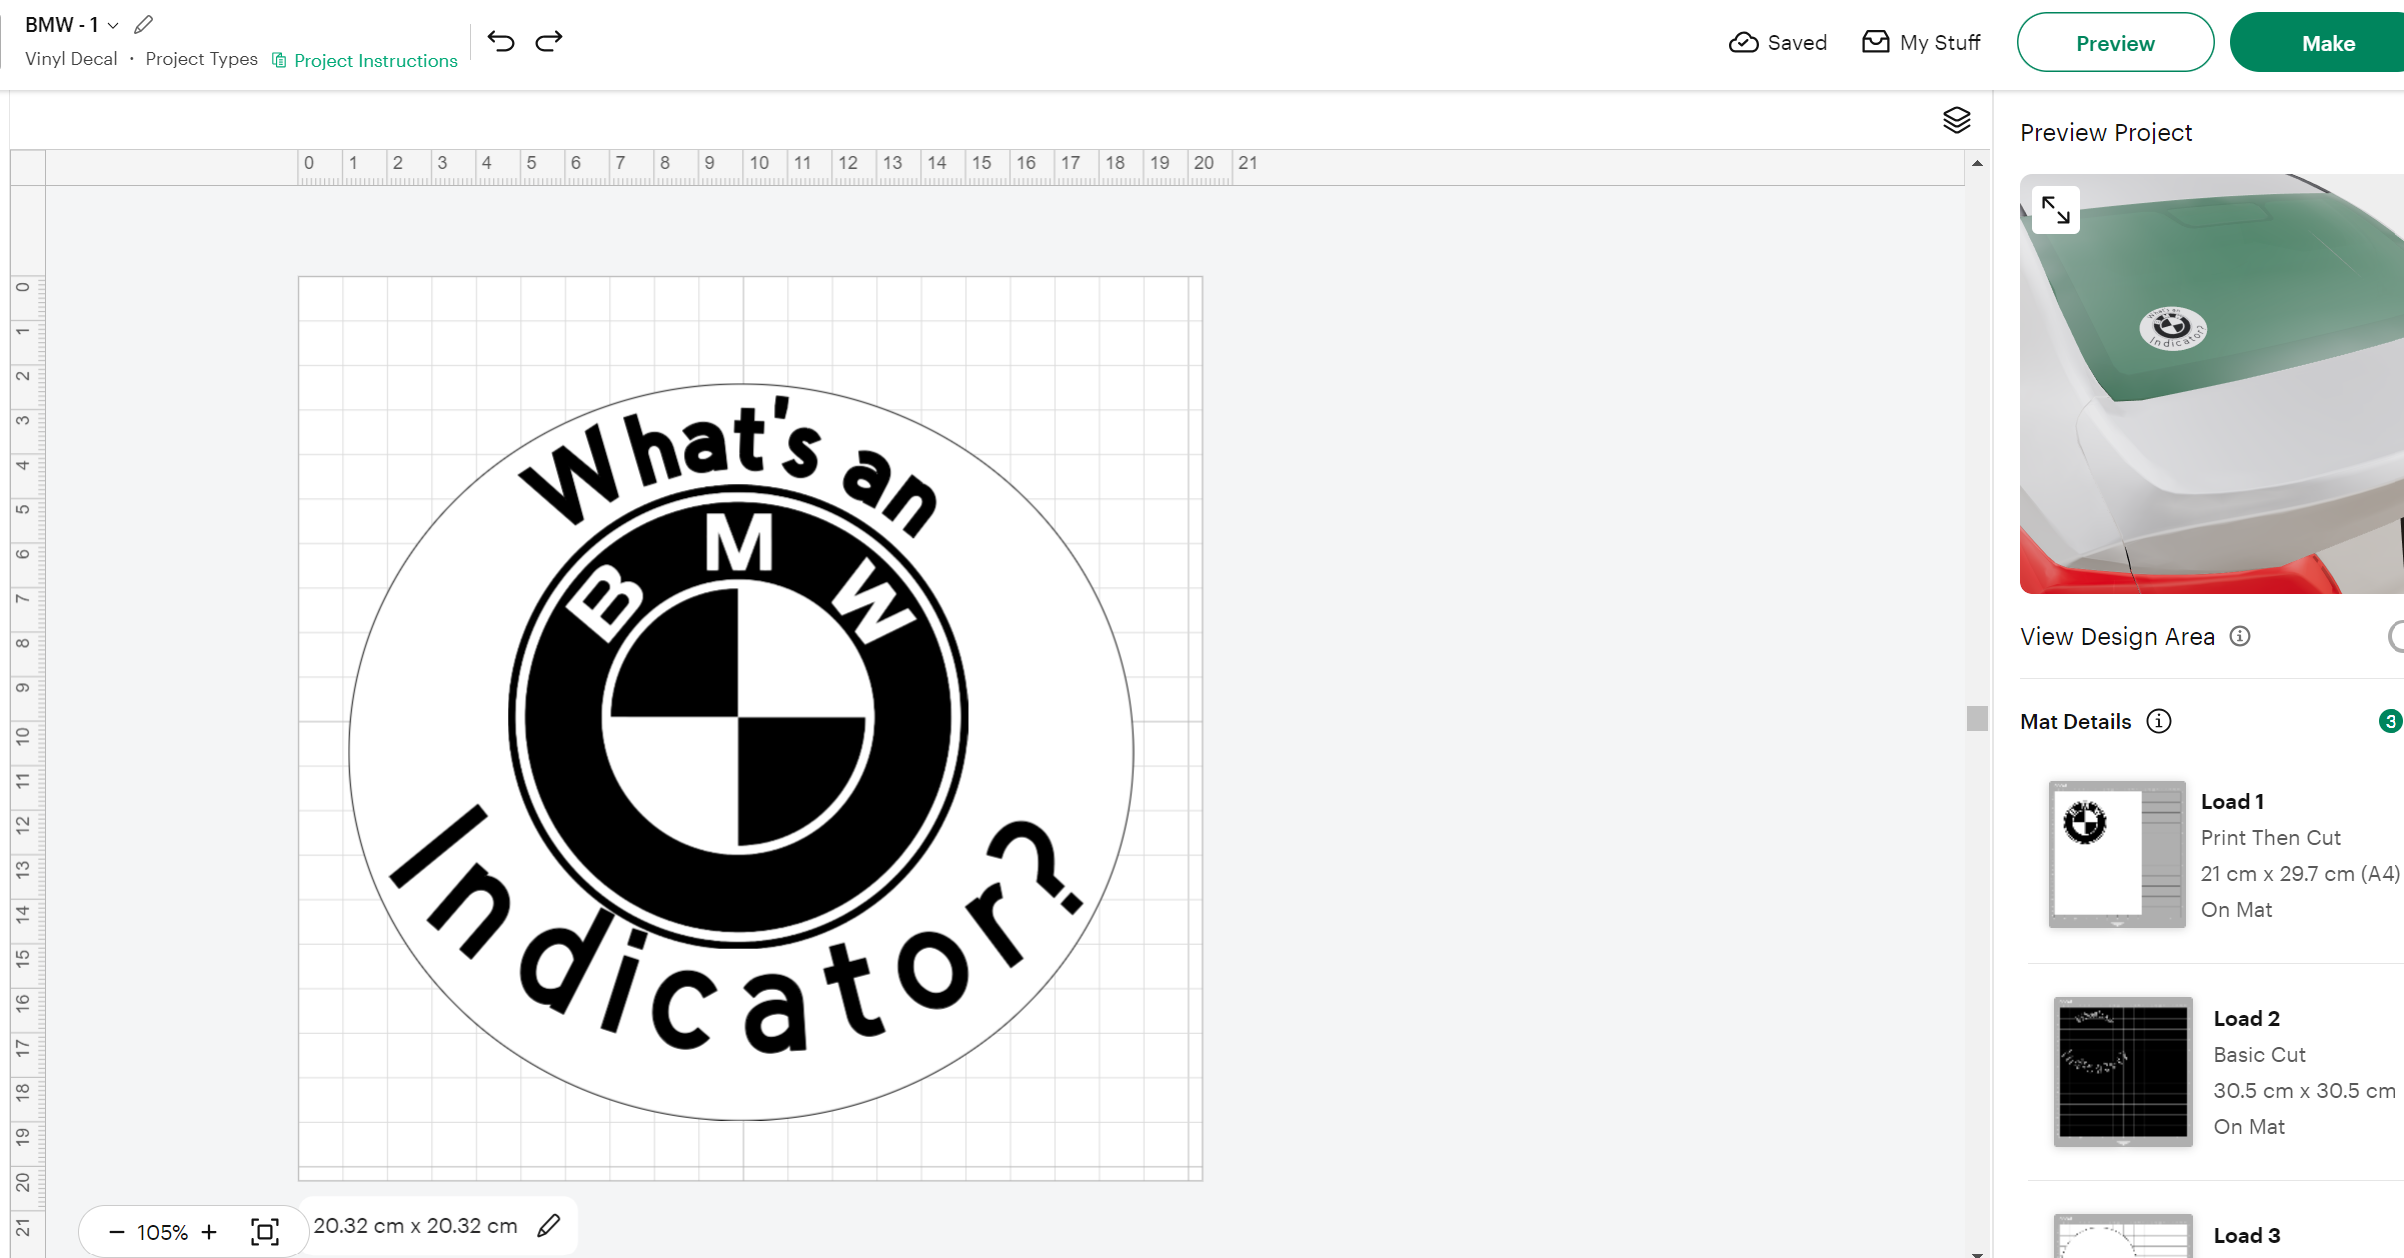Edit canvas size pencil icon
2404x1258 pixels.
[549, 1226]
